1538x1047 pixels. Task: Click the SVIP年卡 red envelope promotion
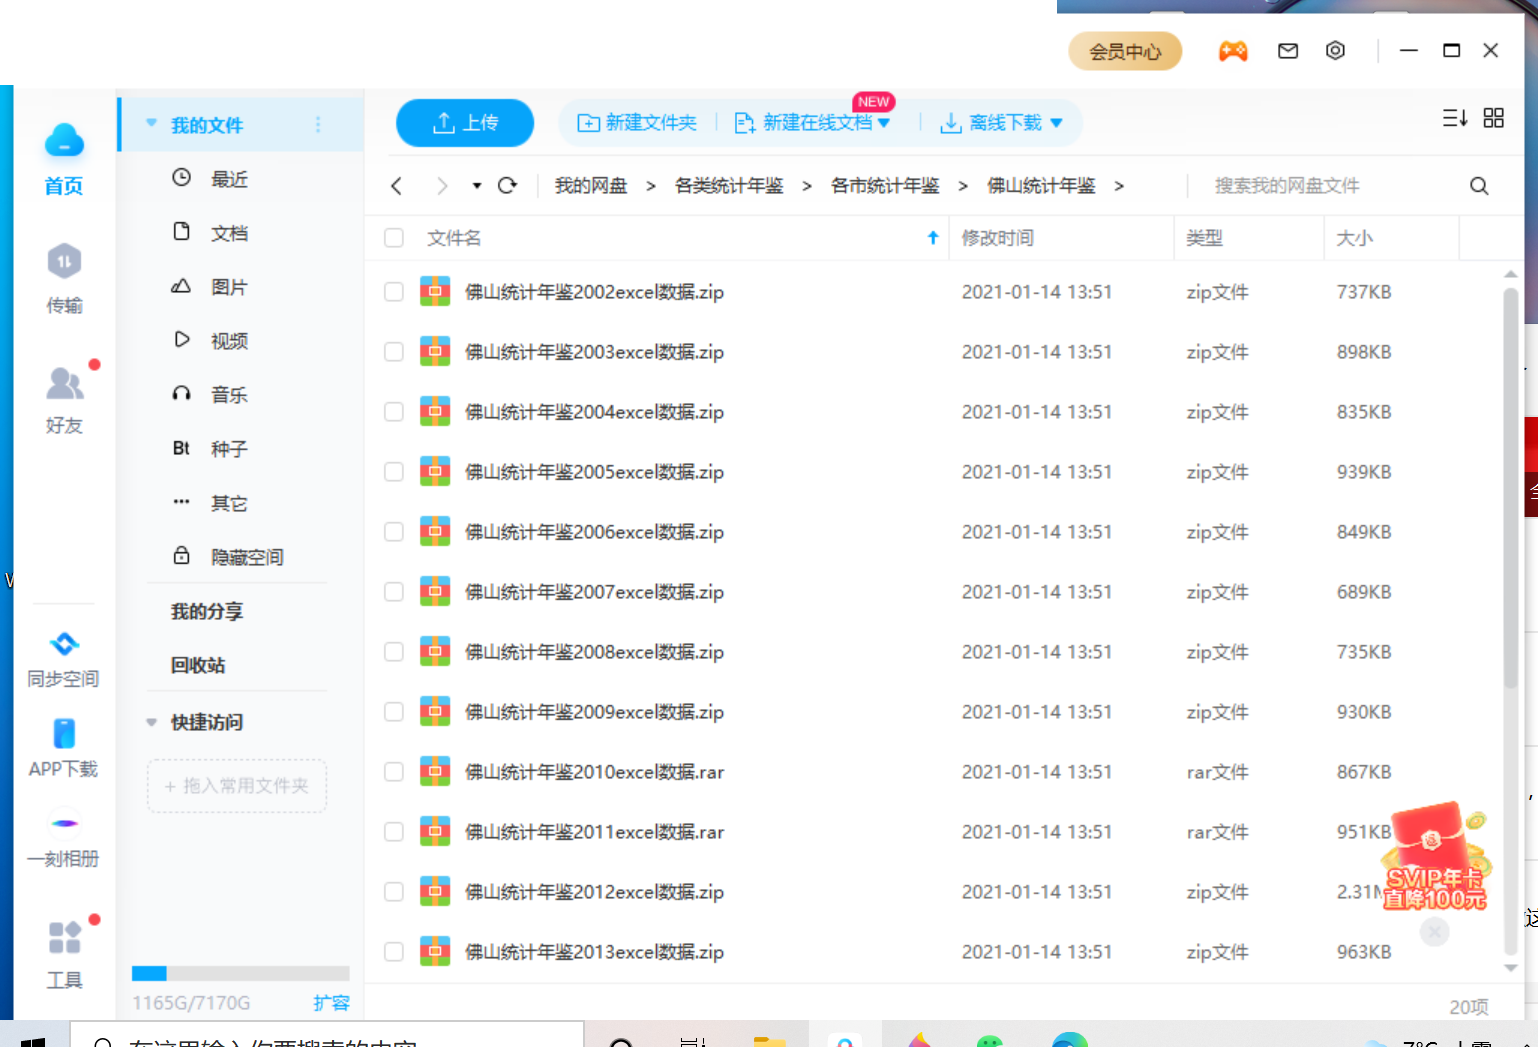[x=1436, y=857]
